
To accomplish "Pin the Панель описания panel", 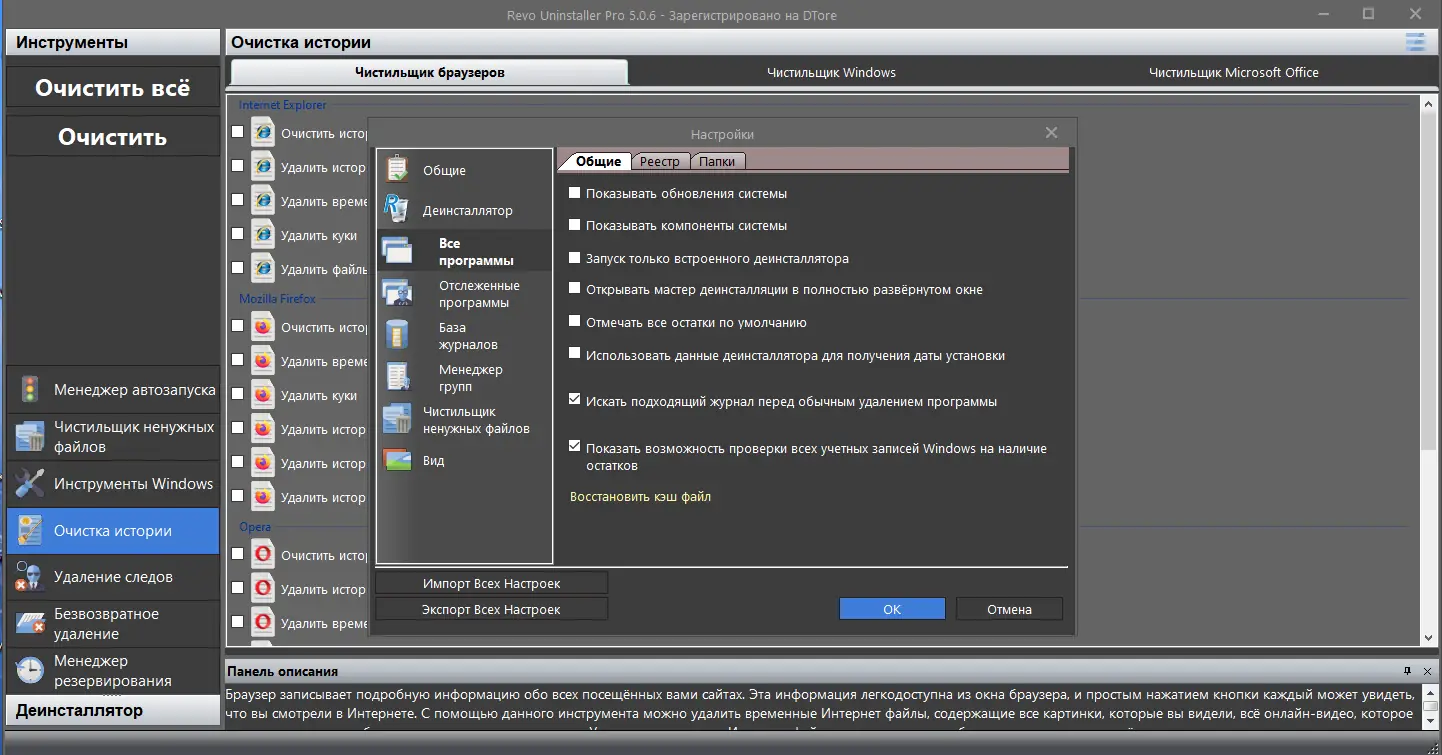I will pos(1407,671).
